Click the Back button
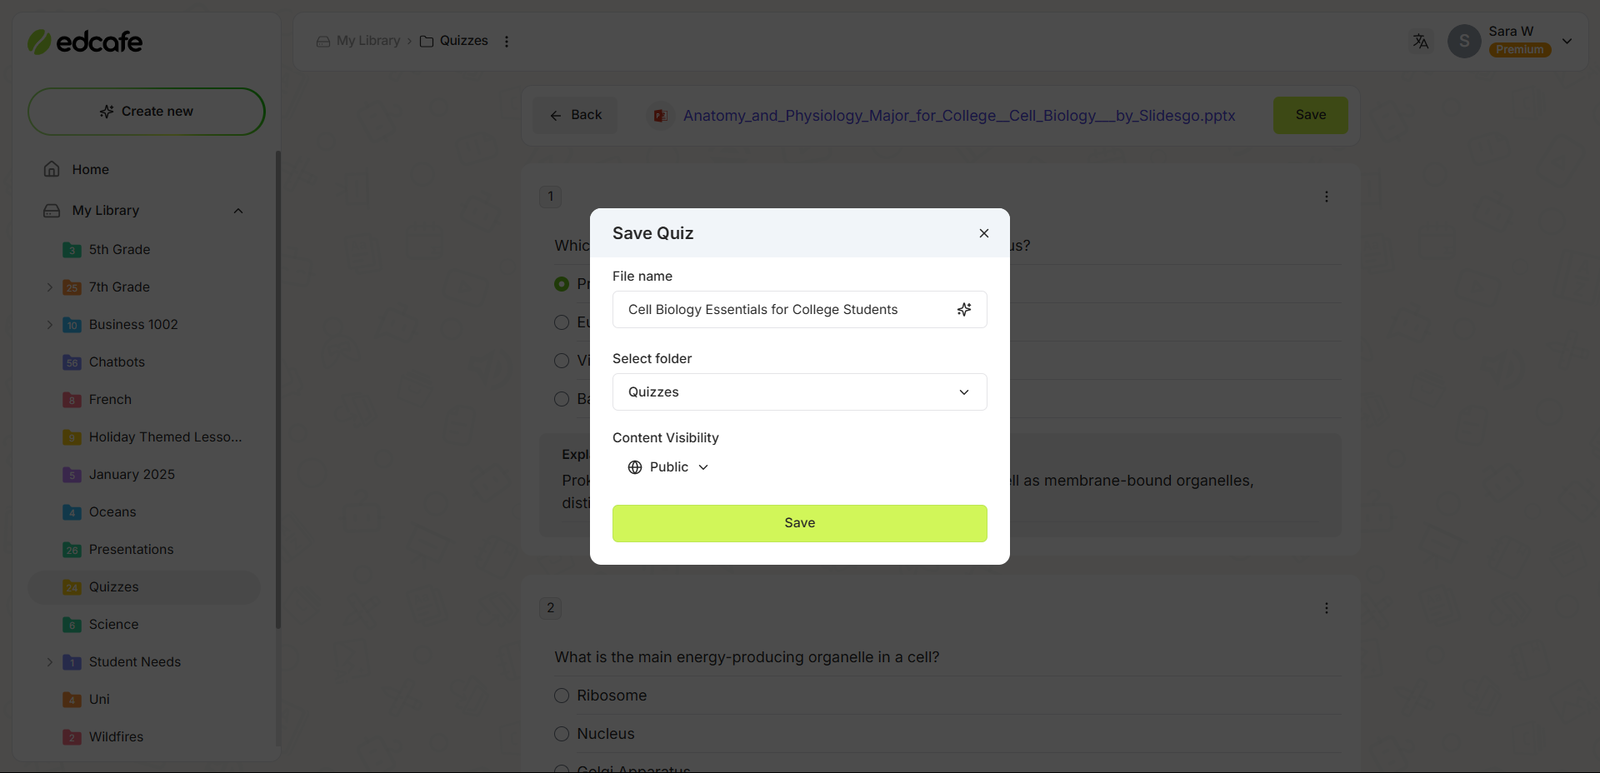The image size is (1600, 773). point(575,115)
